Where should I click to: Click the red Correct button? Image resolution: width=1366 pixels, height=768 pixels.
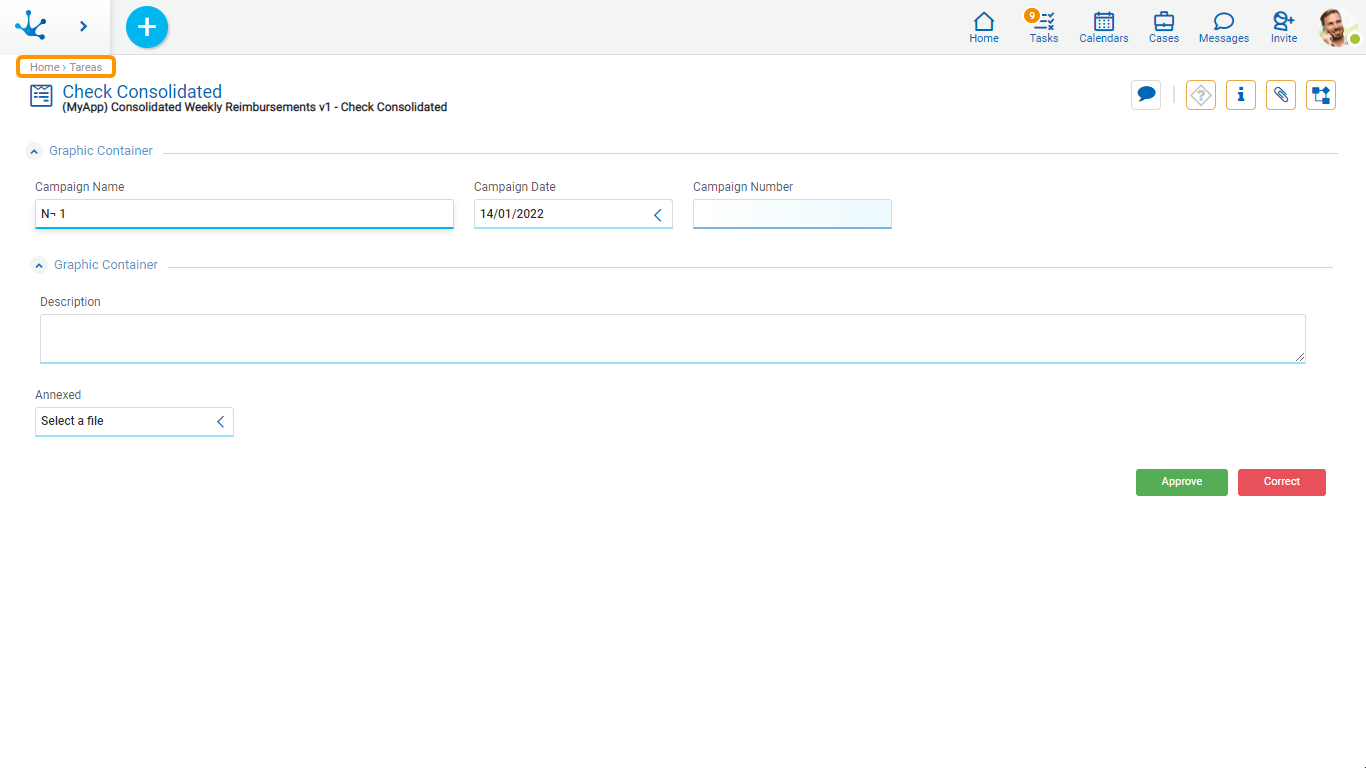pyautogui.click(x=1281, y=482)
